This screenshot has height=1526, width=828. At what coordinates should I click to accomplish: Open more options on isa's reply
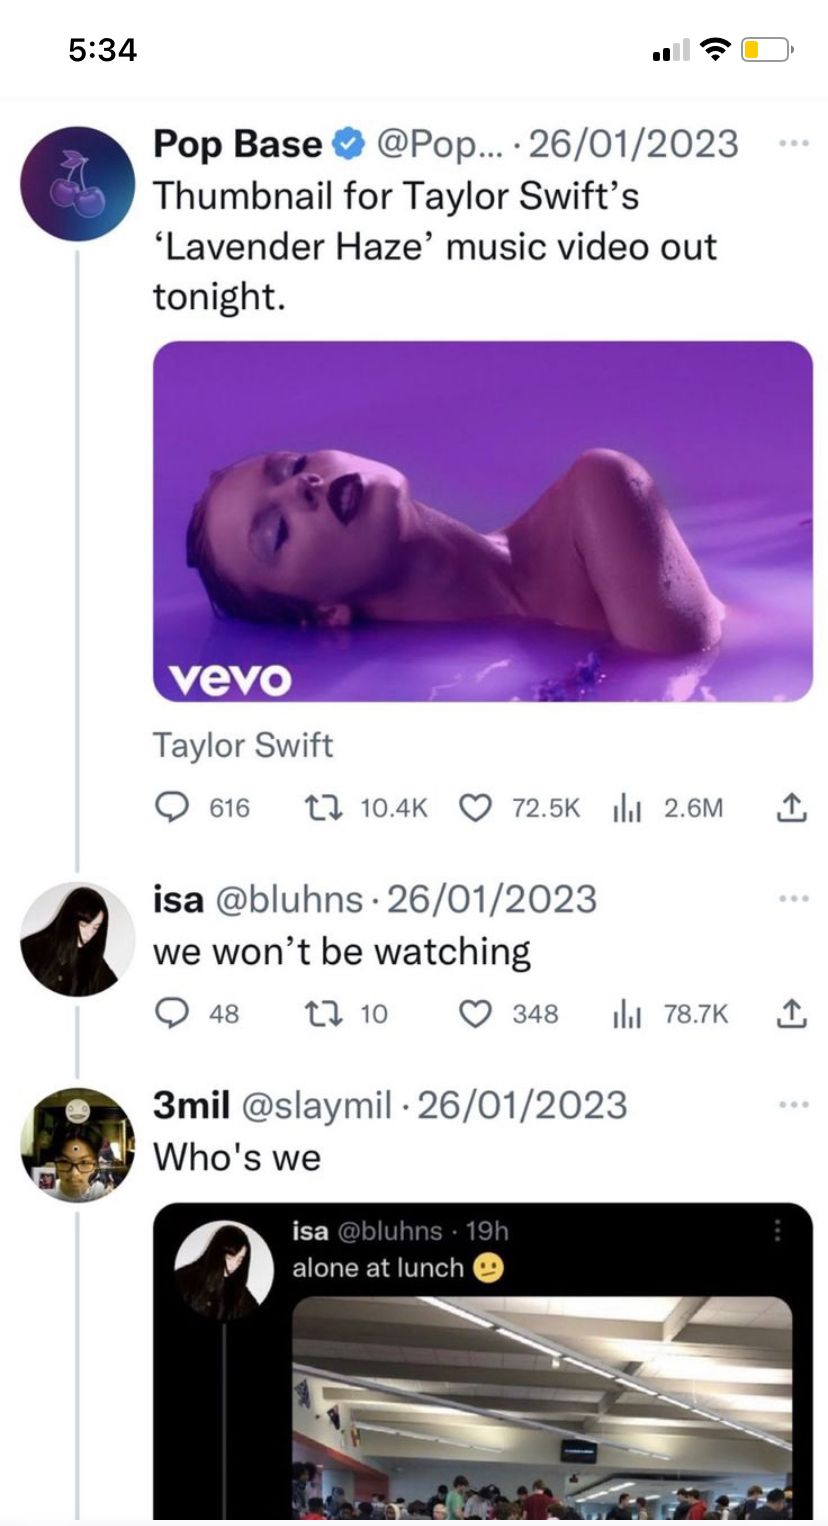click(x=792, y=899)
